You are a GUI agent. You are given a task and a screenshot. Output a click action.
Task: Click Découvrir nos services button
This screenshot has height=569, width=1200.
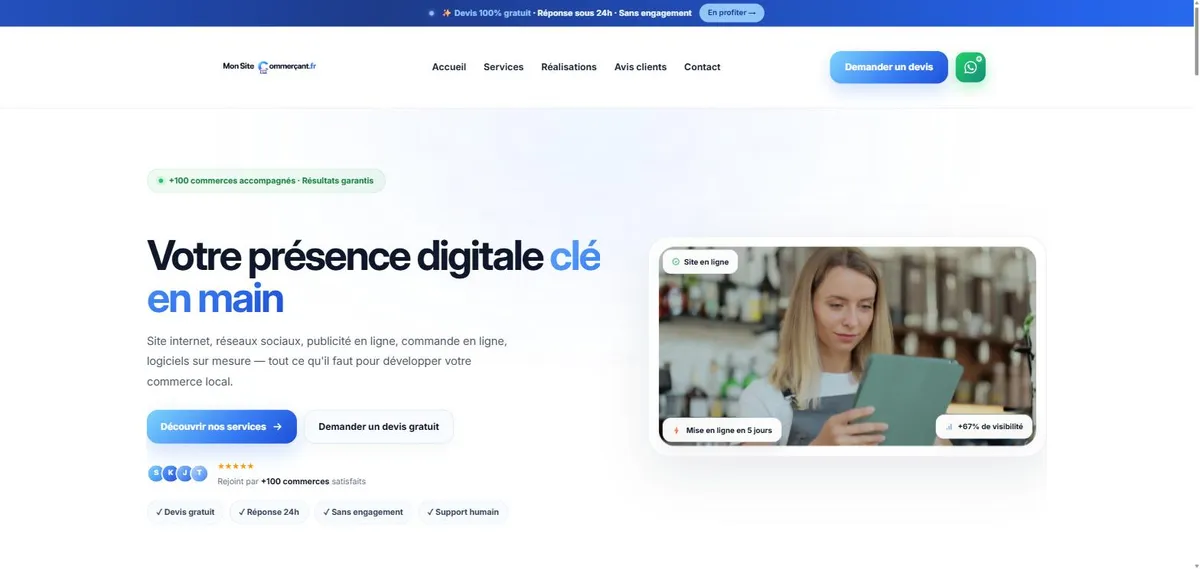(x=222, y=426)
